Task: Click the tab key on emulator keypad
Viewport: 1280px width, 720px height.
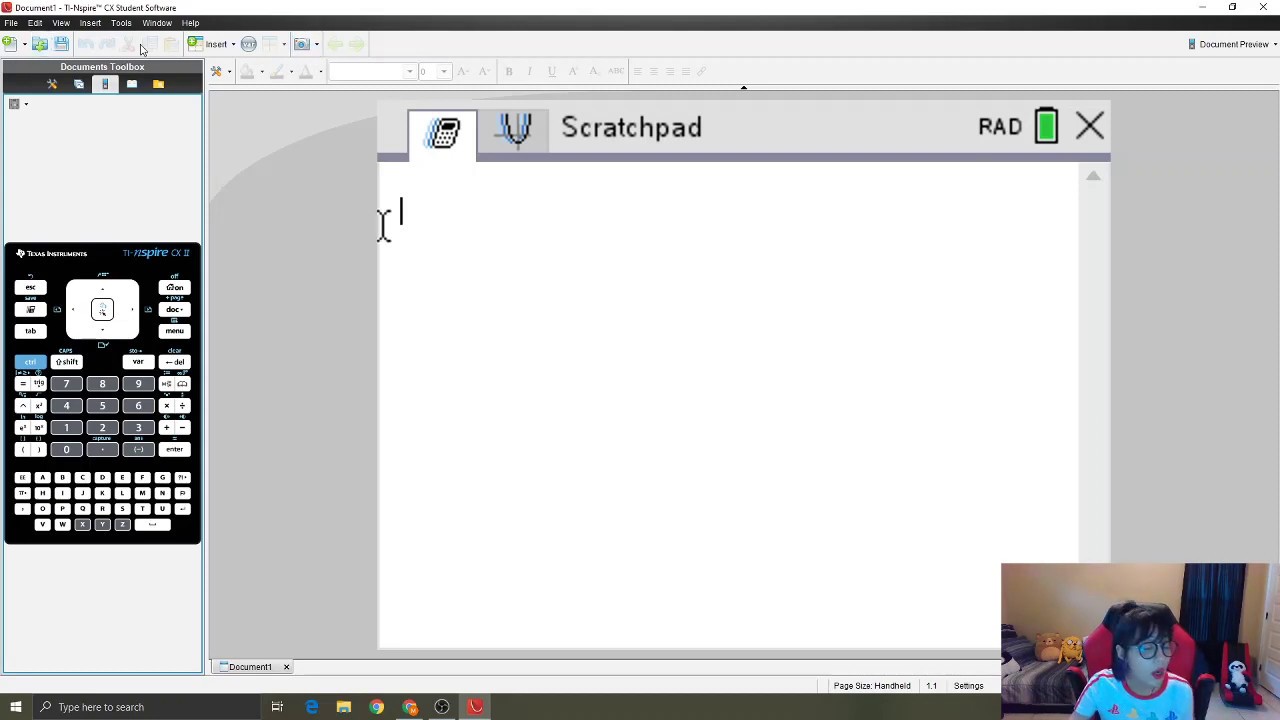Action: 30,331
